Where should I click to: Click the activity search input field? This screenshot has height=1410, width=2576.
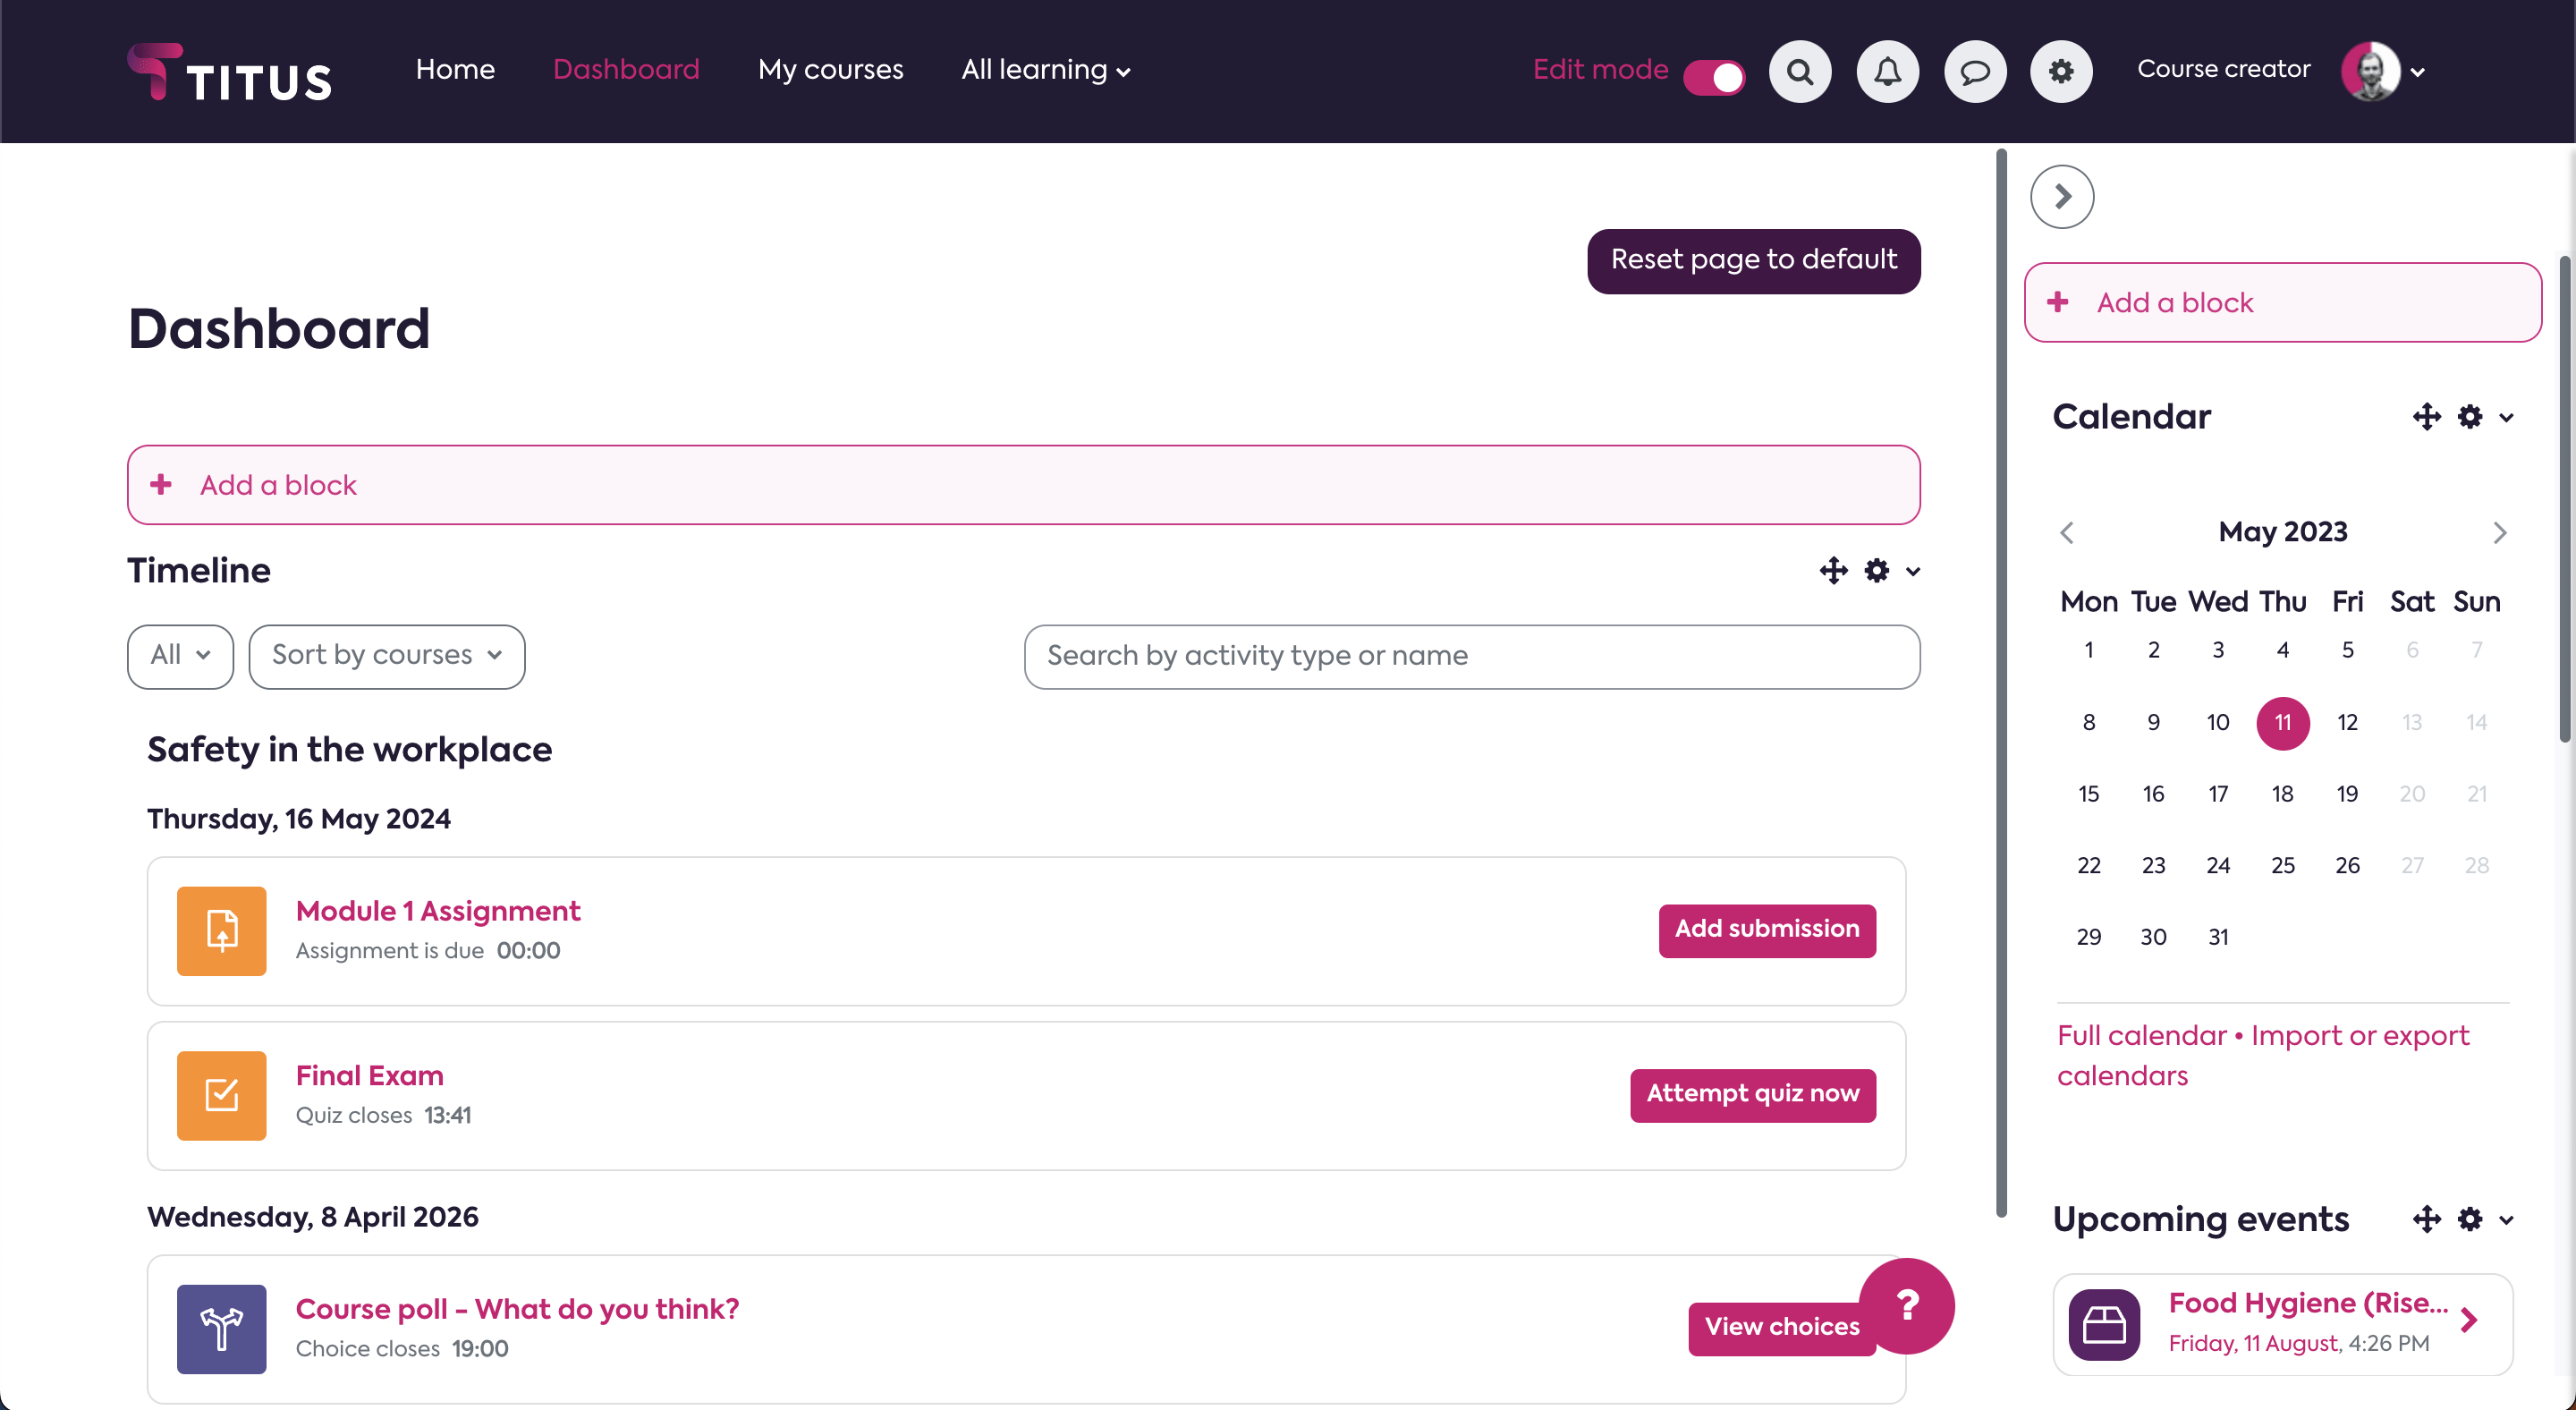point(1471,656)
